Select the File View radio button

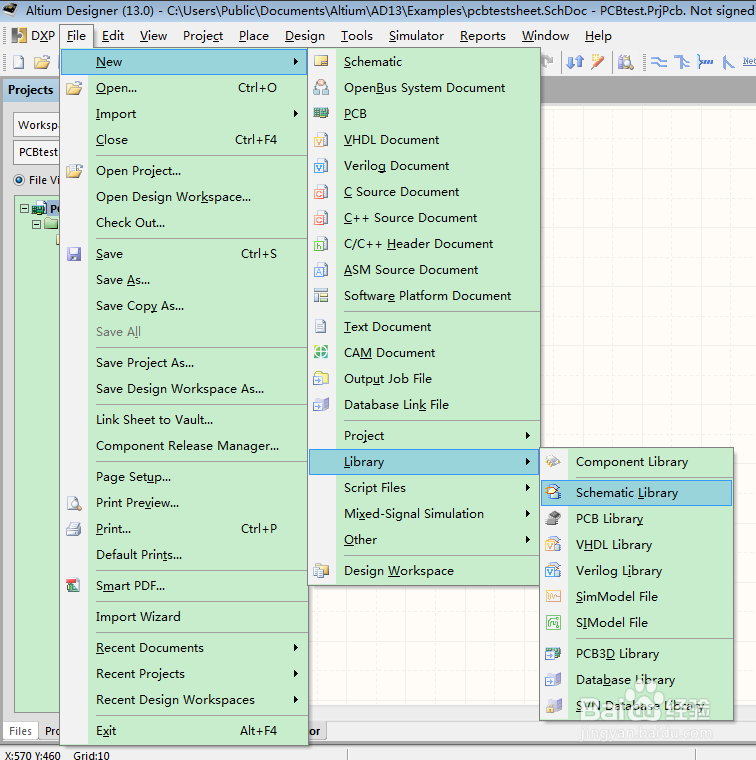(x=19, y=180)
